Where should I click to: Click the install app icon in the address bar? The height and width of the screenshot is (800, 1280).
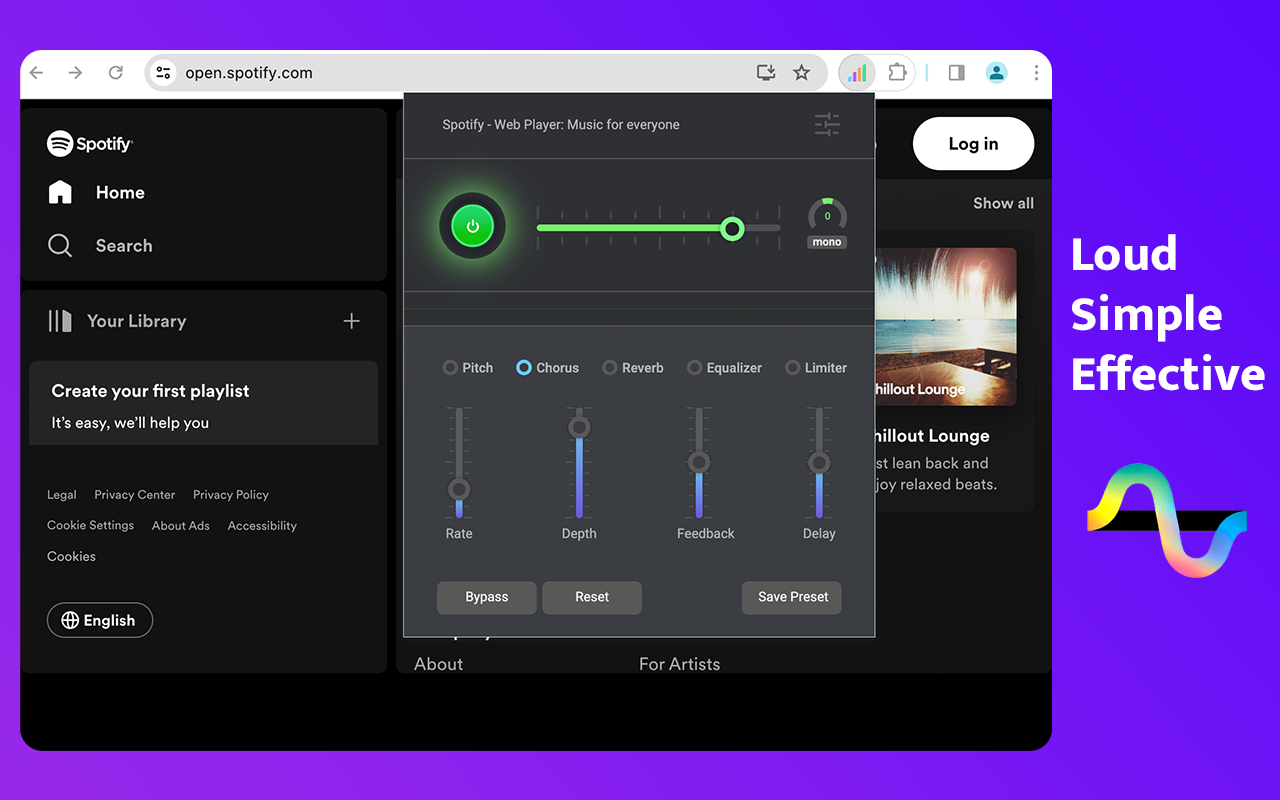coord(766,73)
